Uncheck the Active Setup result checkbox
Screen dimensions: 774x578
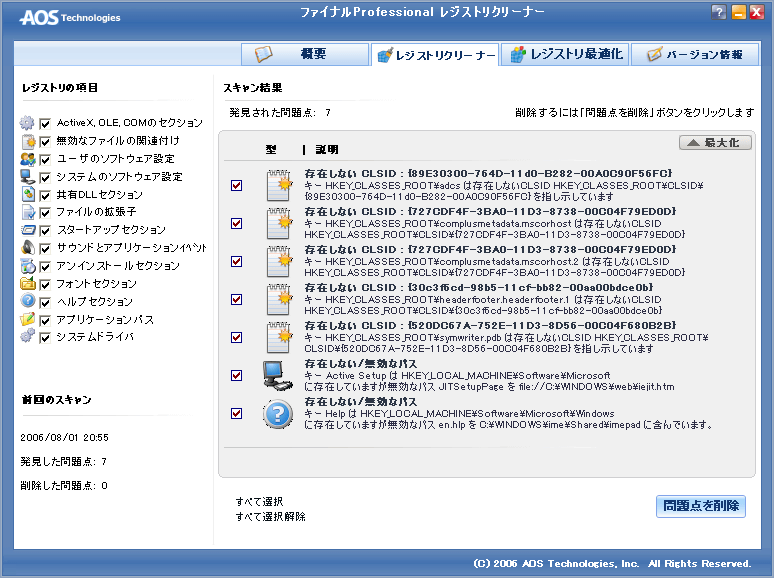(x=236, y=375)
